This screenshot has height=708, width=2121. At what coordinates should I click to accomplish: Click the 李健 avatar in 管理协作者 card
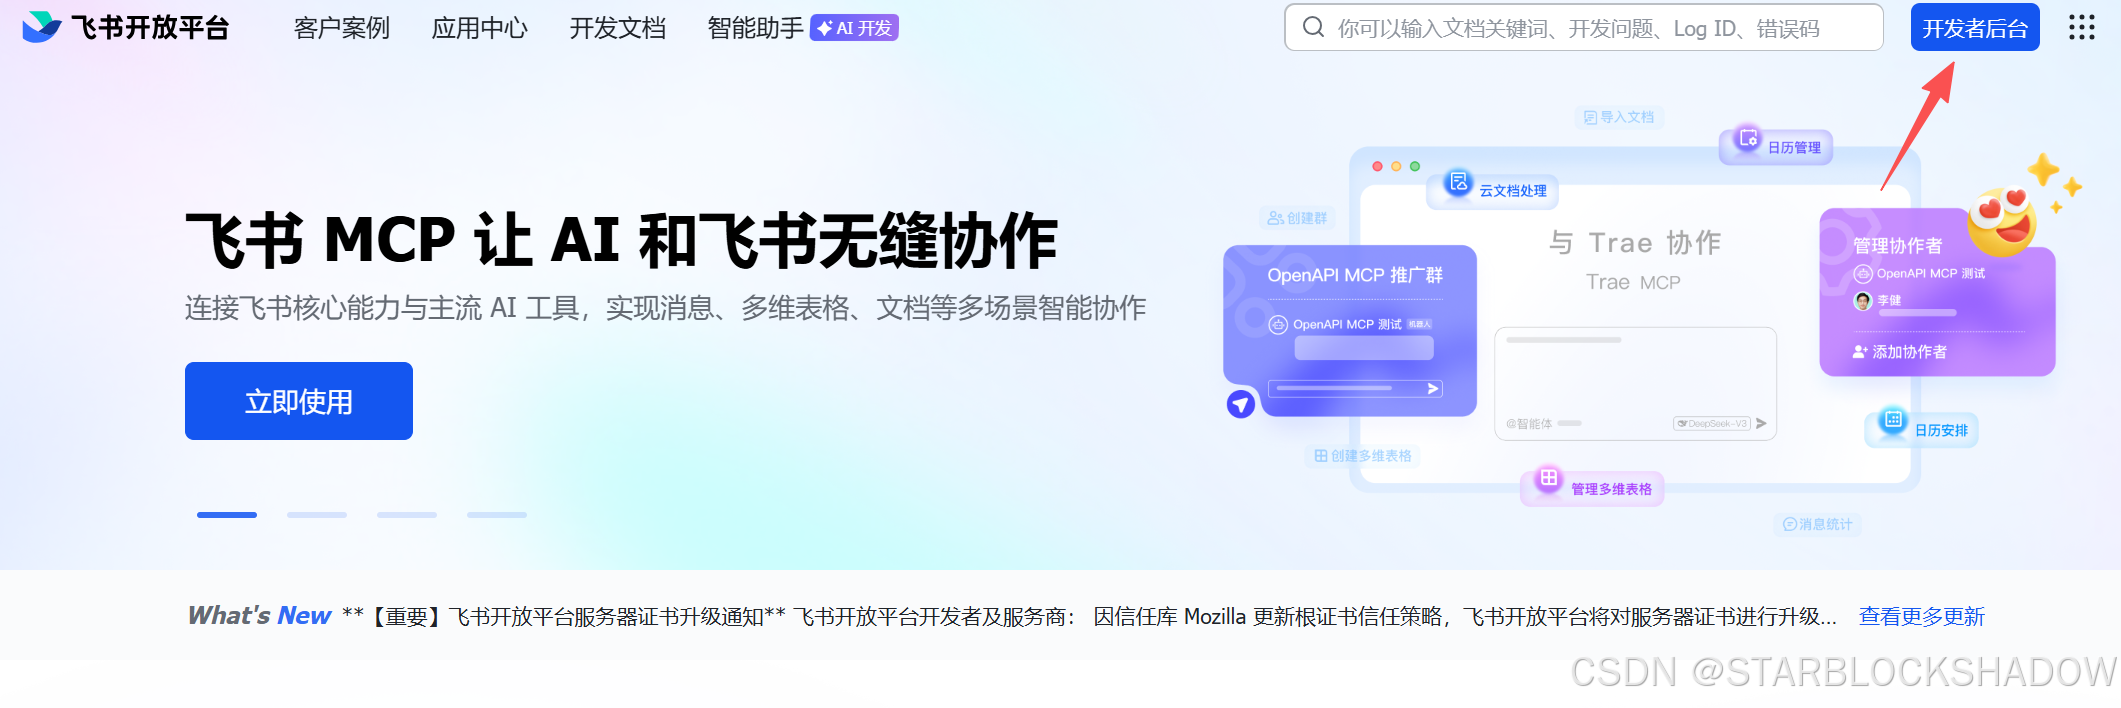point(1863,301)
